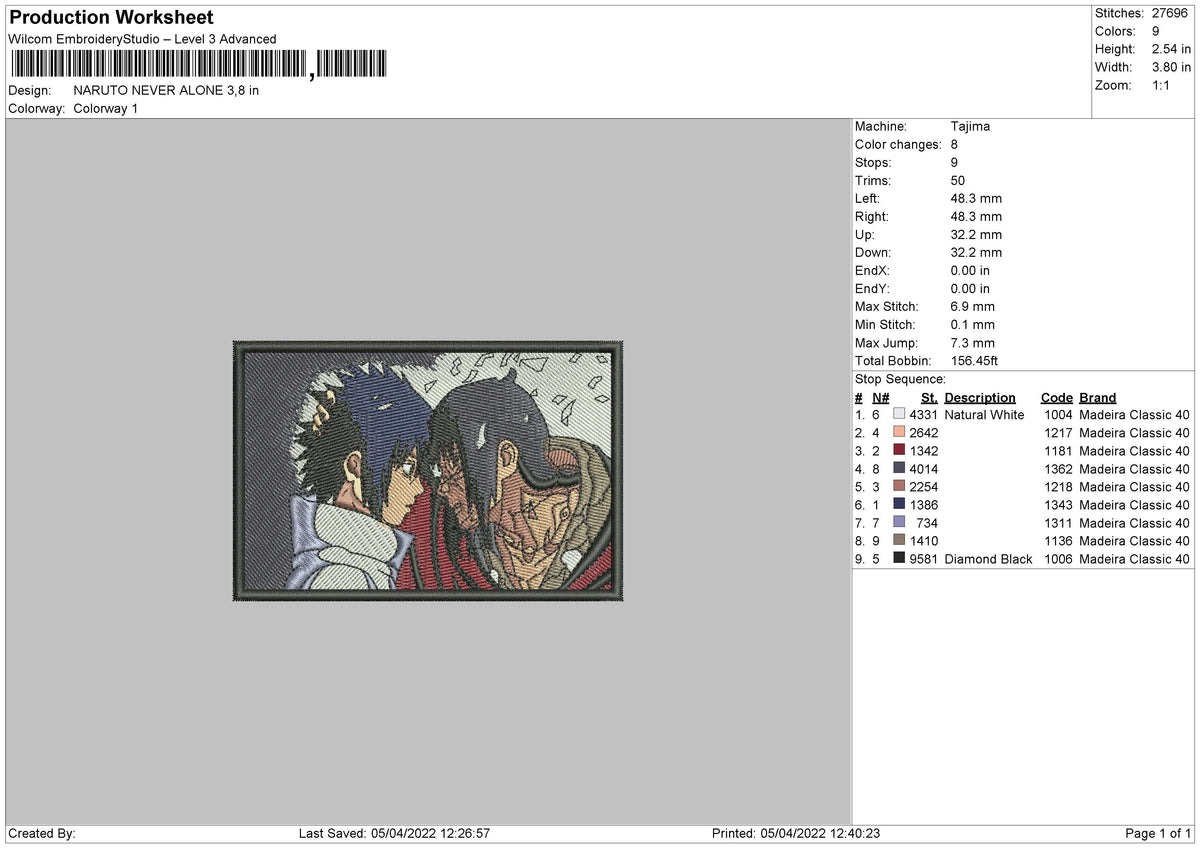Select the 2642-stitch peach color swatch

[x=899, y=432]
